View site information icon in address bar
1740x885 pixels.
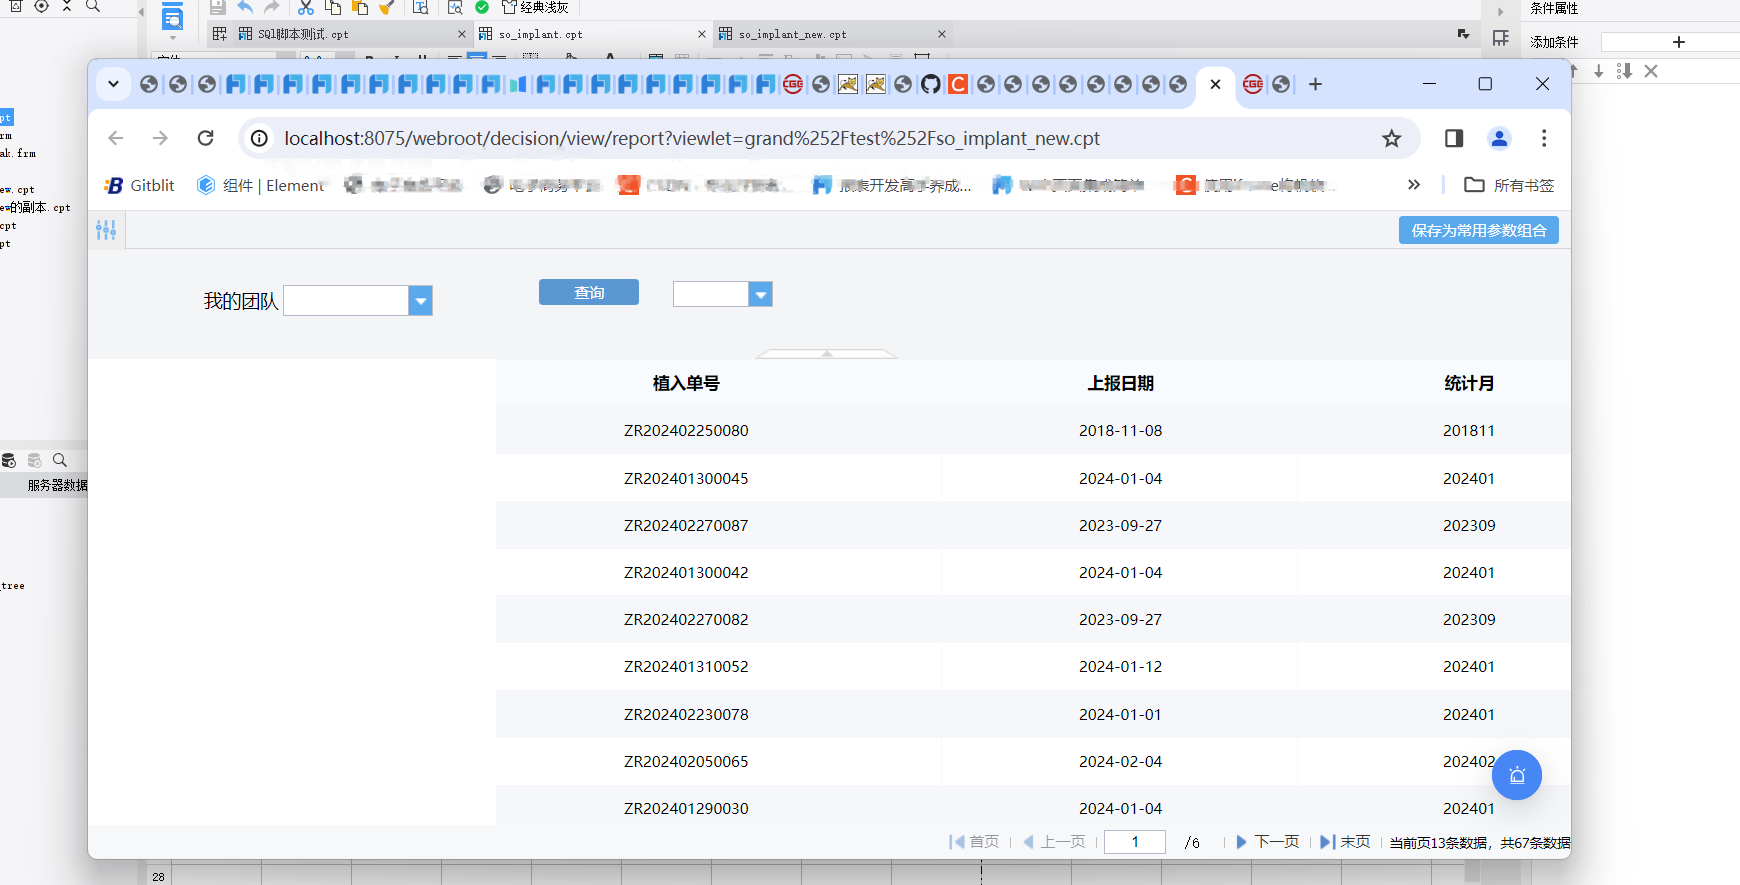(259, 138)
